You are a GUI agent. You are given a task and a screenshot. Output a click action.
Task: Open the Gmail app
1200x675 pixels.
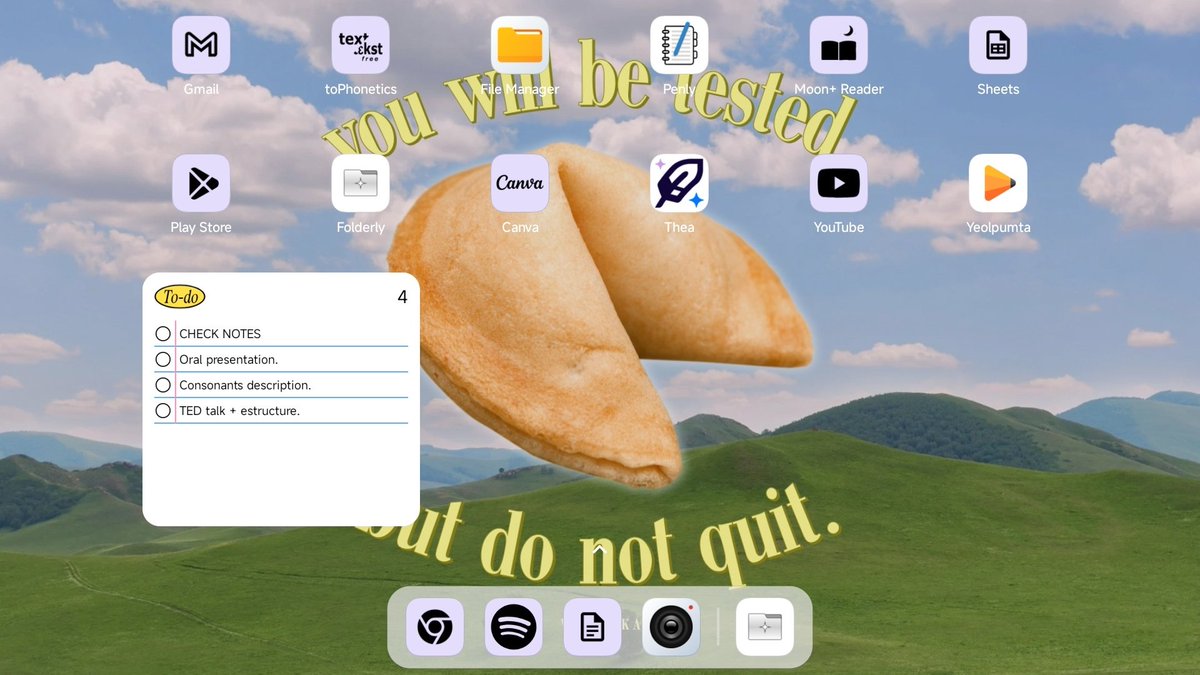201,45
